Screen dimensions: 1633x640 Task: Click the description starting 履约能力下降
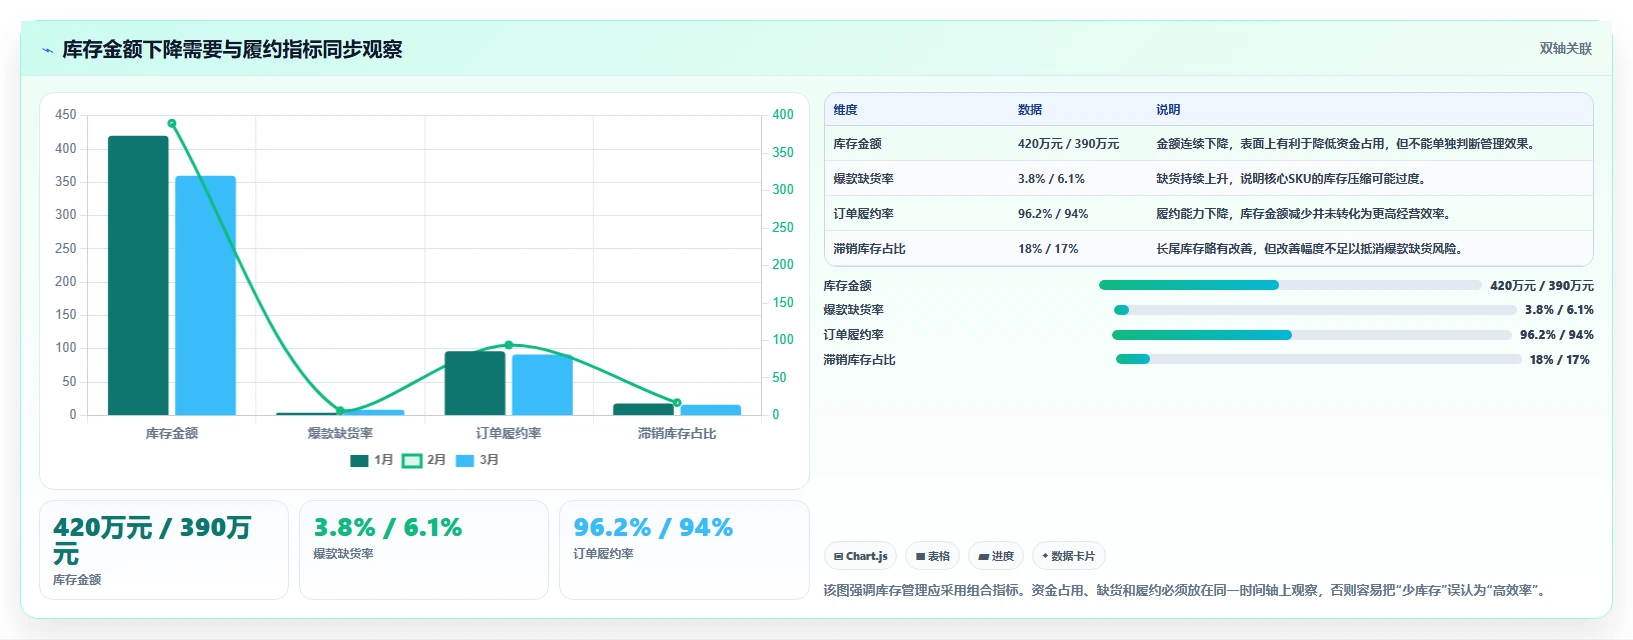1305,214
